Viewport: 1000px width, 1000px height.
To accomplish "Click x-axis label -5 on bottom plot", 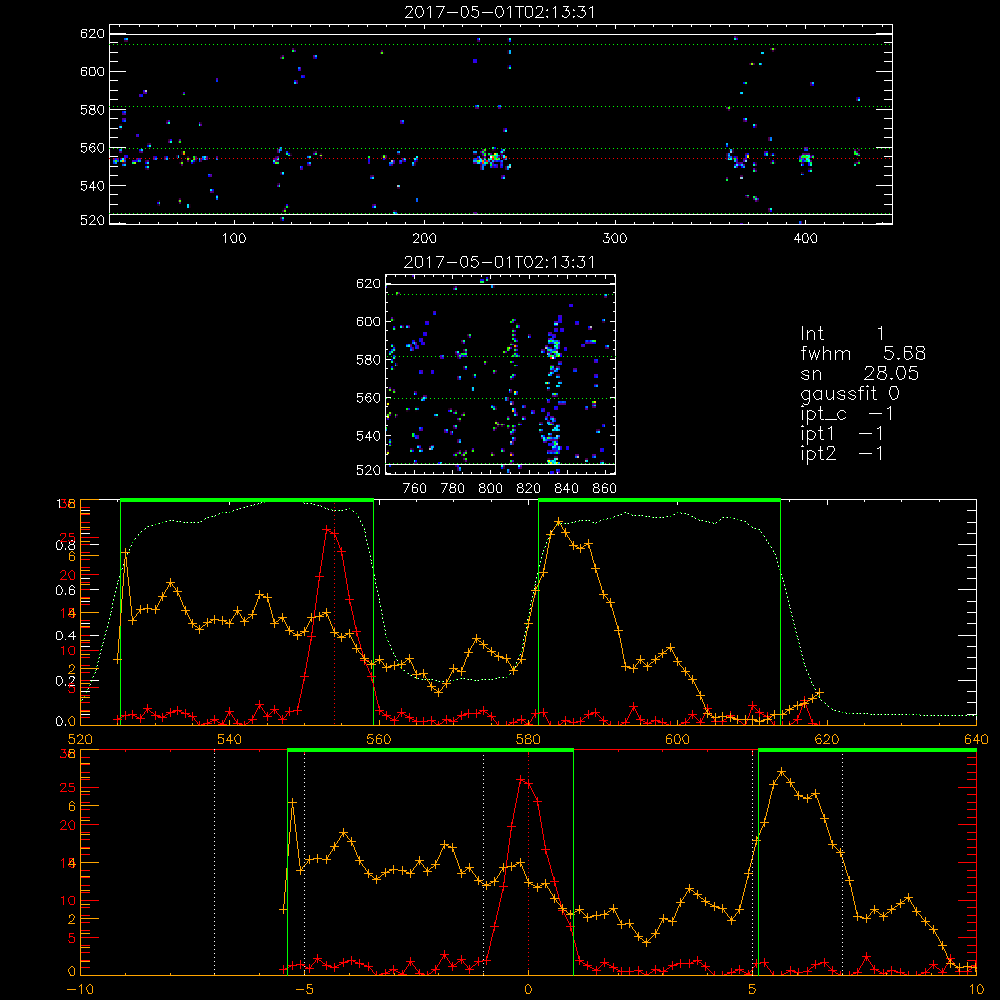I will (304, 989).
